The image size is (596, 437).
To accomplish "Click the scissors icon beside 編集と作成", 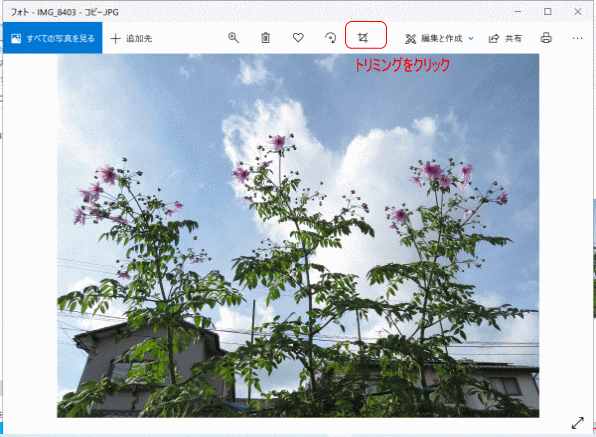I will pos(411,39).
